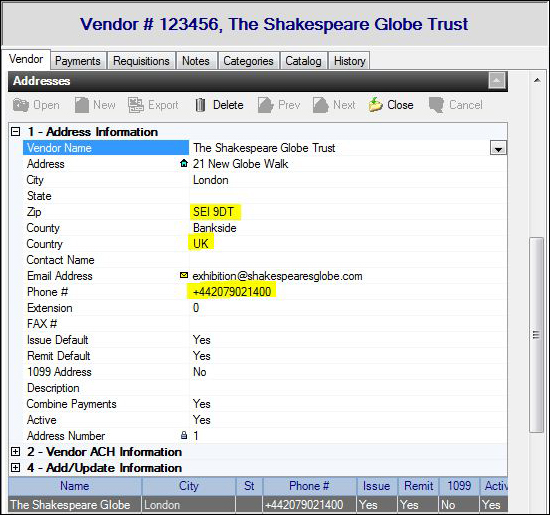
Task: Click the Export button label
Action: coord(163,105)
